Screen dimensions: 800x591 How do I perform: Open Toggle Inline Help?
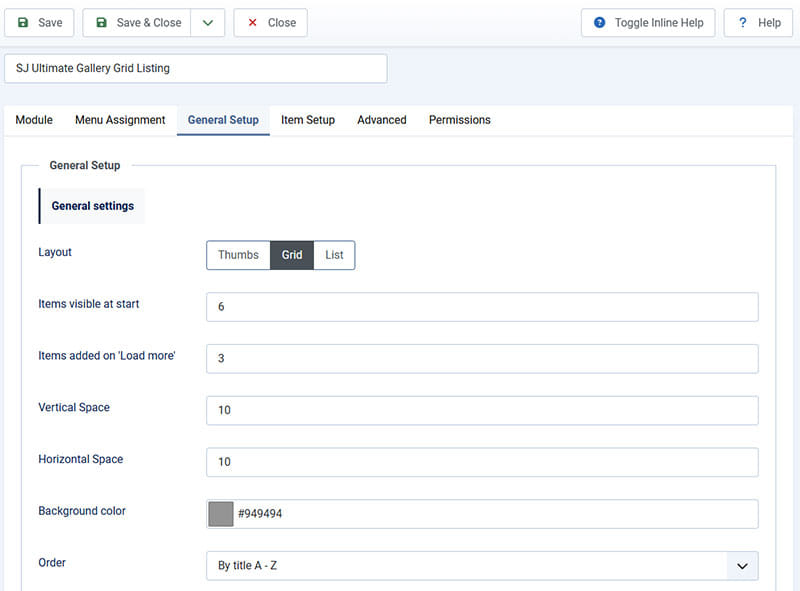click(648, 23)
